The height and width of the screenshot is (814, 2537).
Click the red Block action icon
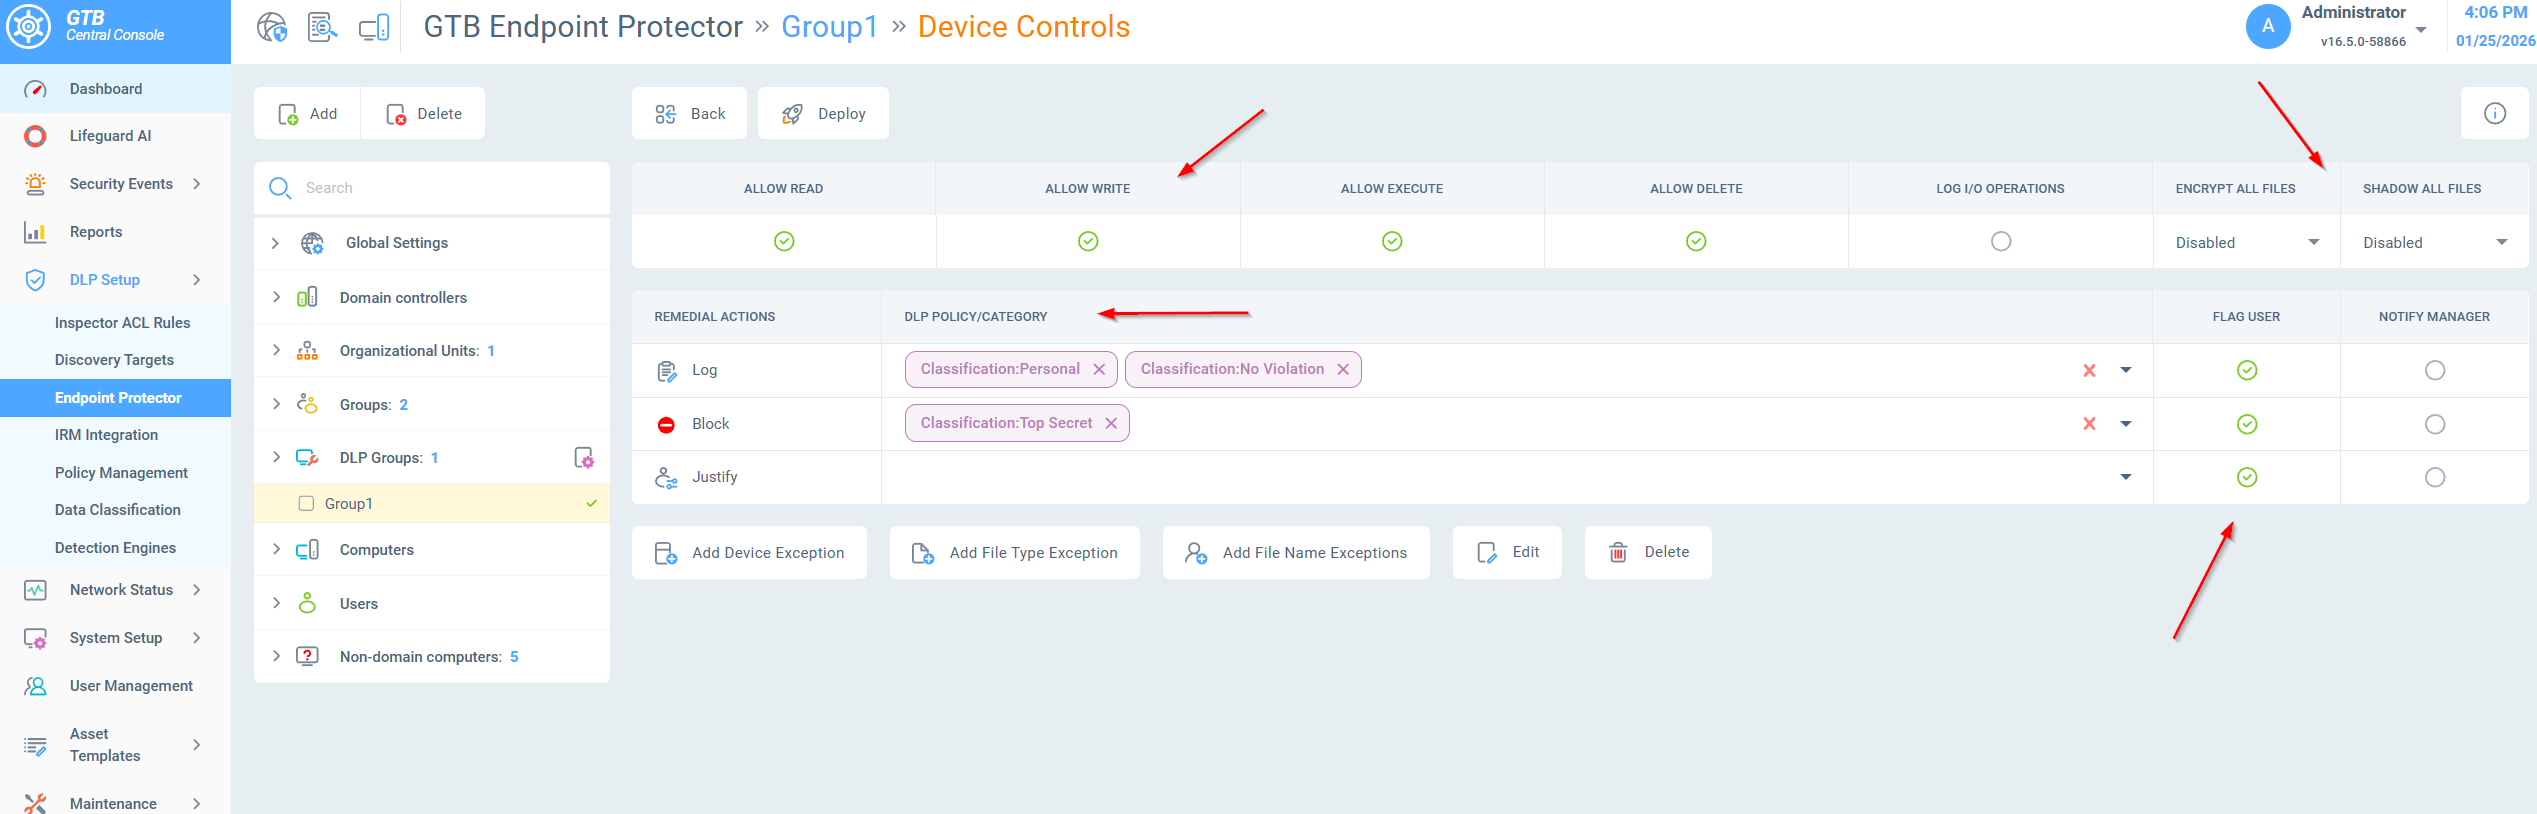pyautogui.click(x=666, y=424)
